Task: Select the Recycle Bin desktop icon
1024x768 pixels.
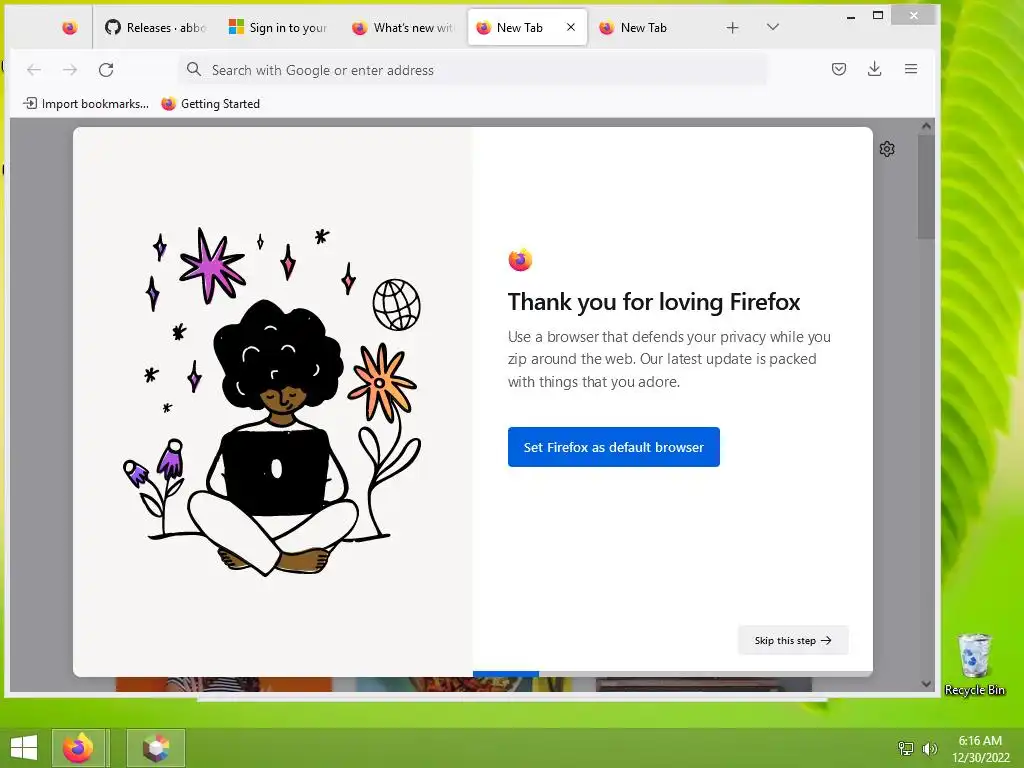Action: pyautogui.click(x=974, y=665)
